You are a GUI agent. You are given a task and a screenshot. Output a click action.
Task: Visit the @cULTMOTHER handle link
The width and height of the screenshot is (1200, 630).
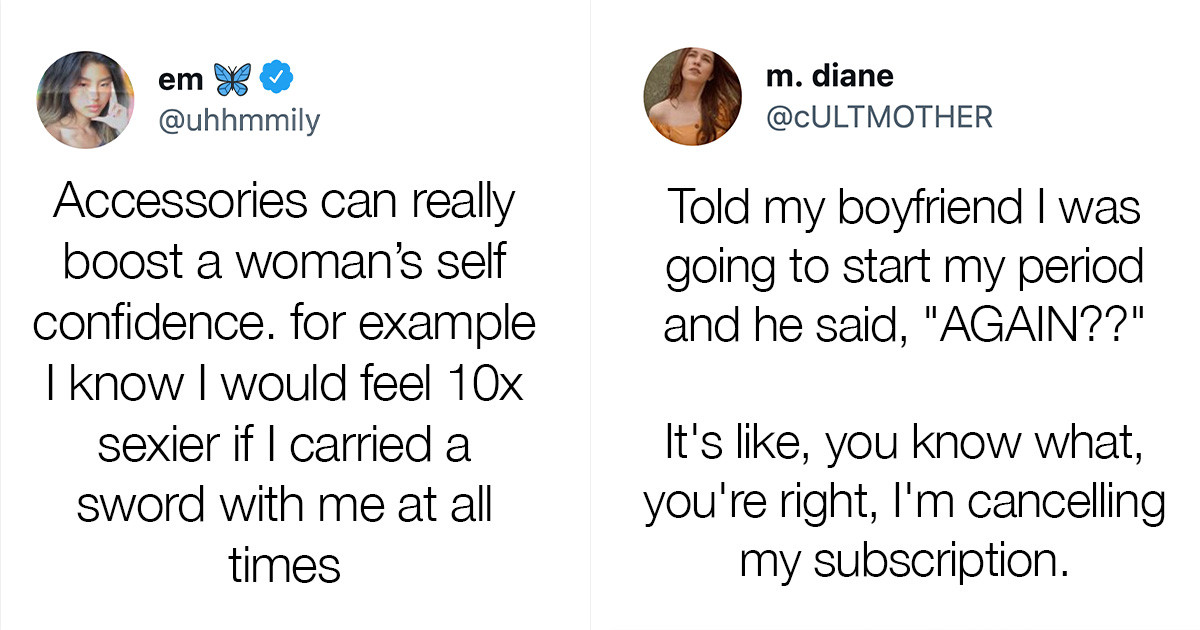pyautogui.click(x=879, y=117)
